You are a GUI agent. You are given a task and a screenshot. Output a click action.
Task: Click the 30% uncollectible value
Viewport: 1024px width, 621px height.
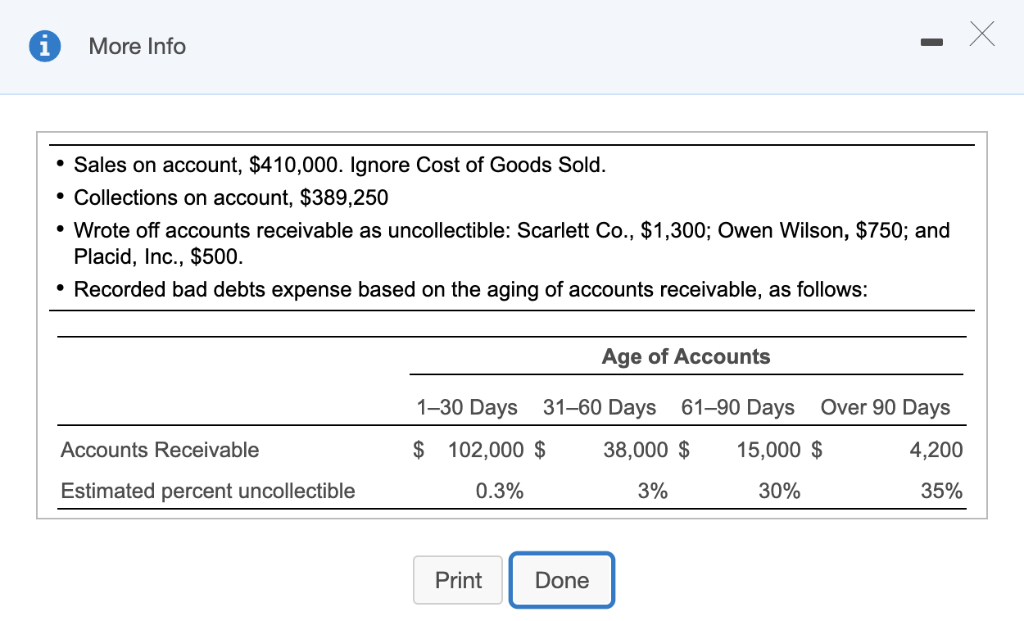pos(779,491)
